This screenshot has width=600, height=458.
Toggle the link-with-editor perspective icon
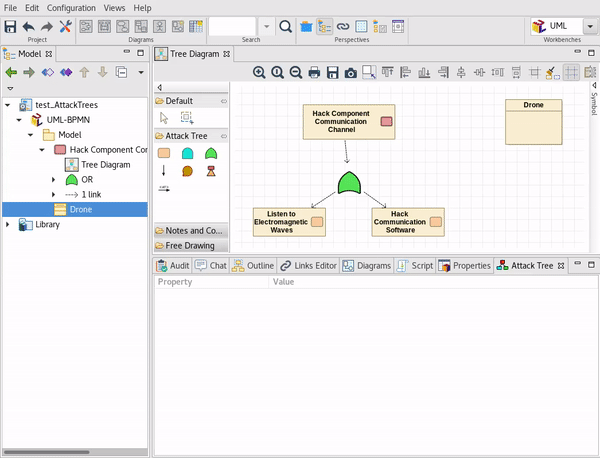click(x=342, y=26)
